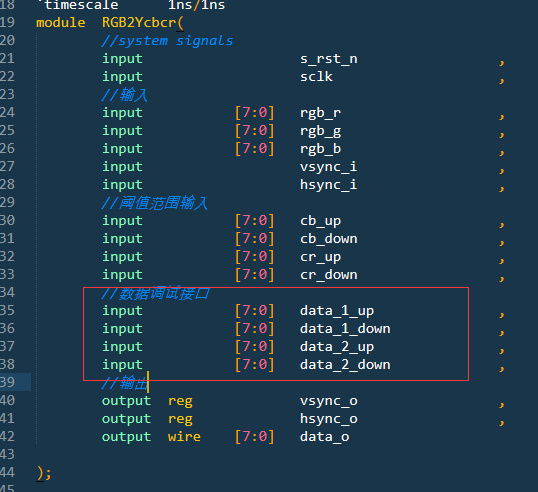Screen dimensions: 538x492
Task: Click the 'input' keyword on the data_2_down line
Action: tap(122, 365)
